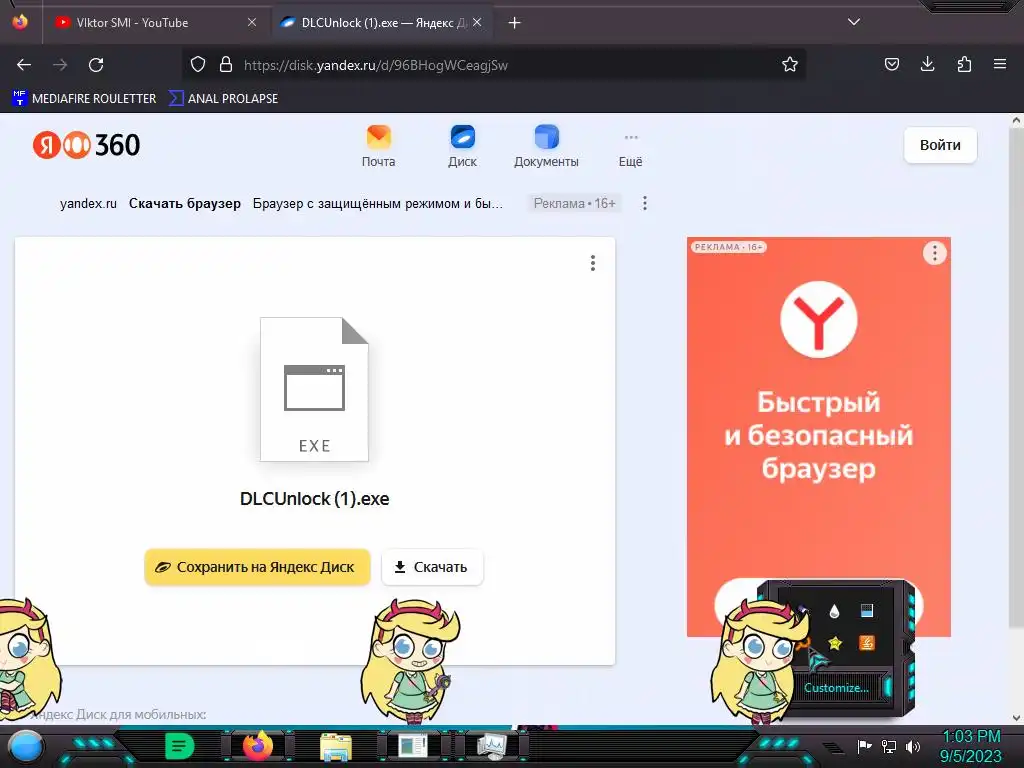This screenshot has height=768, width=1024.
Task: Open the document window taskbar icon
Action: pos(413,746)
